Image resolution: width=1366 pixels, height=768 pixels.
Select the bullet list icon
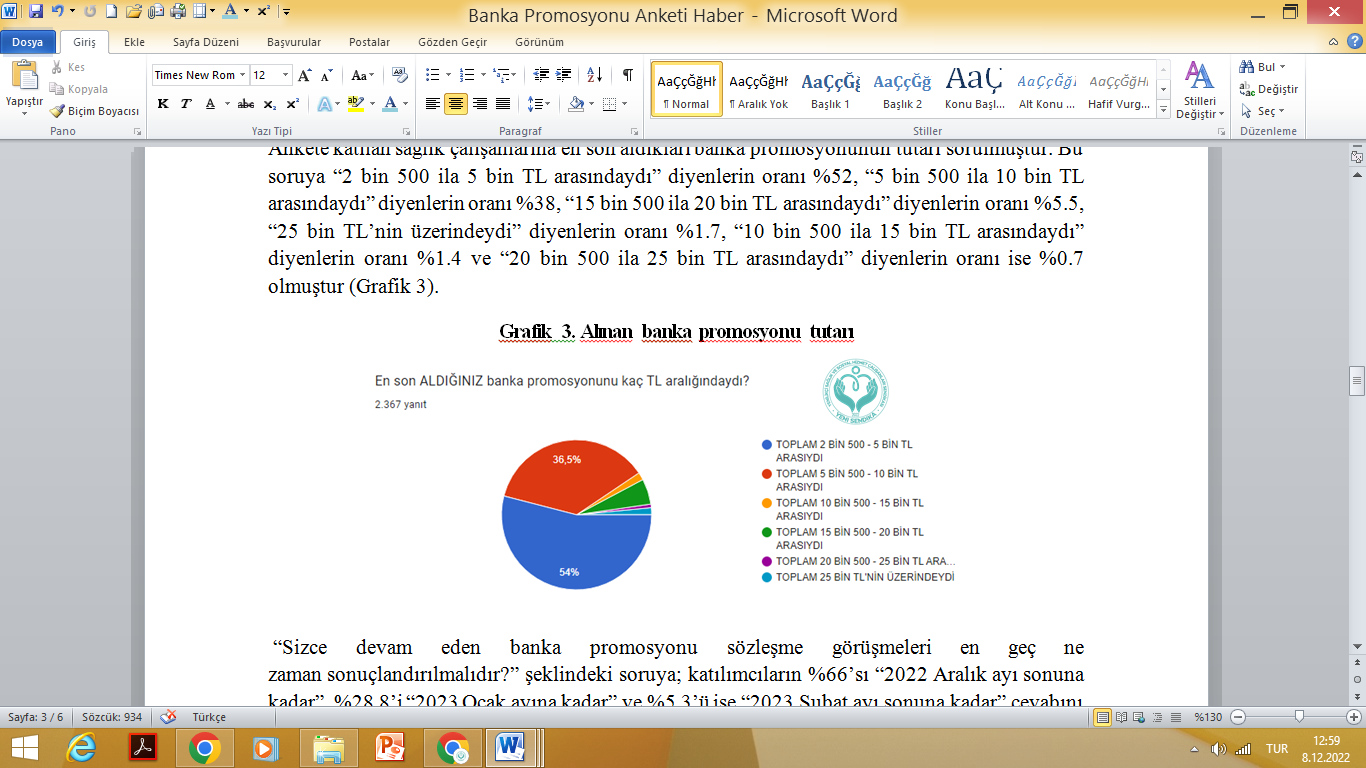pos(432,75)
